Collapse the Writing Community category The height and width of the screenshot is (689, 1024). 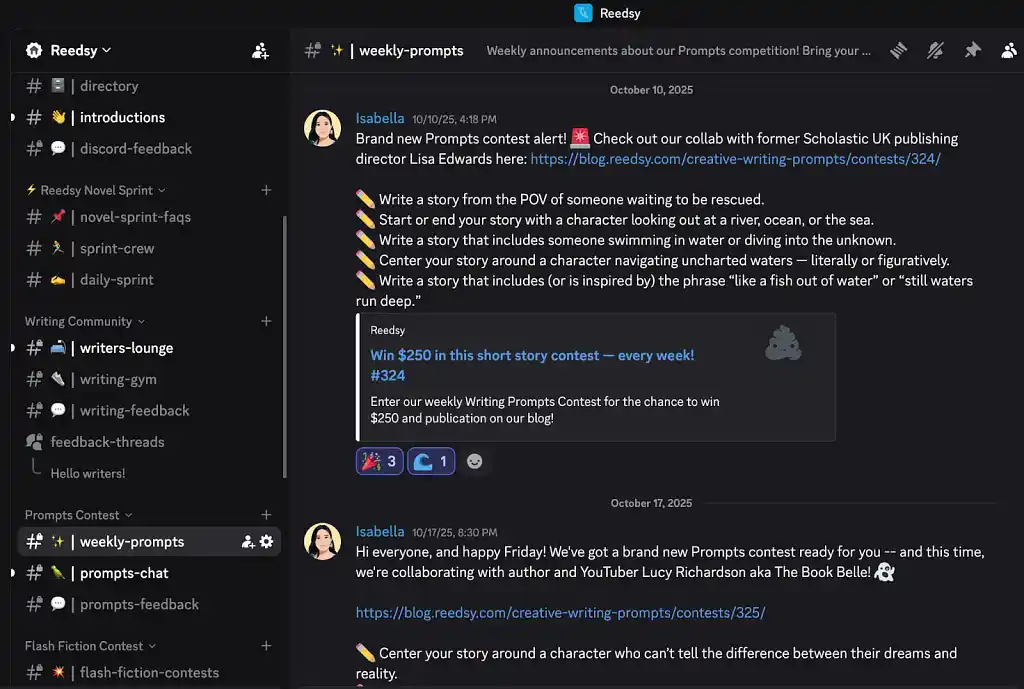(x=85, y=321)
